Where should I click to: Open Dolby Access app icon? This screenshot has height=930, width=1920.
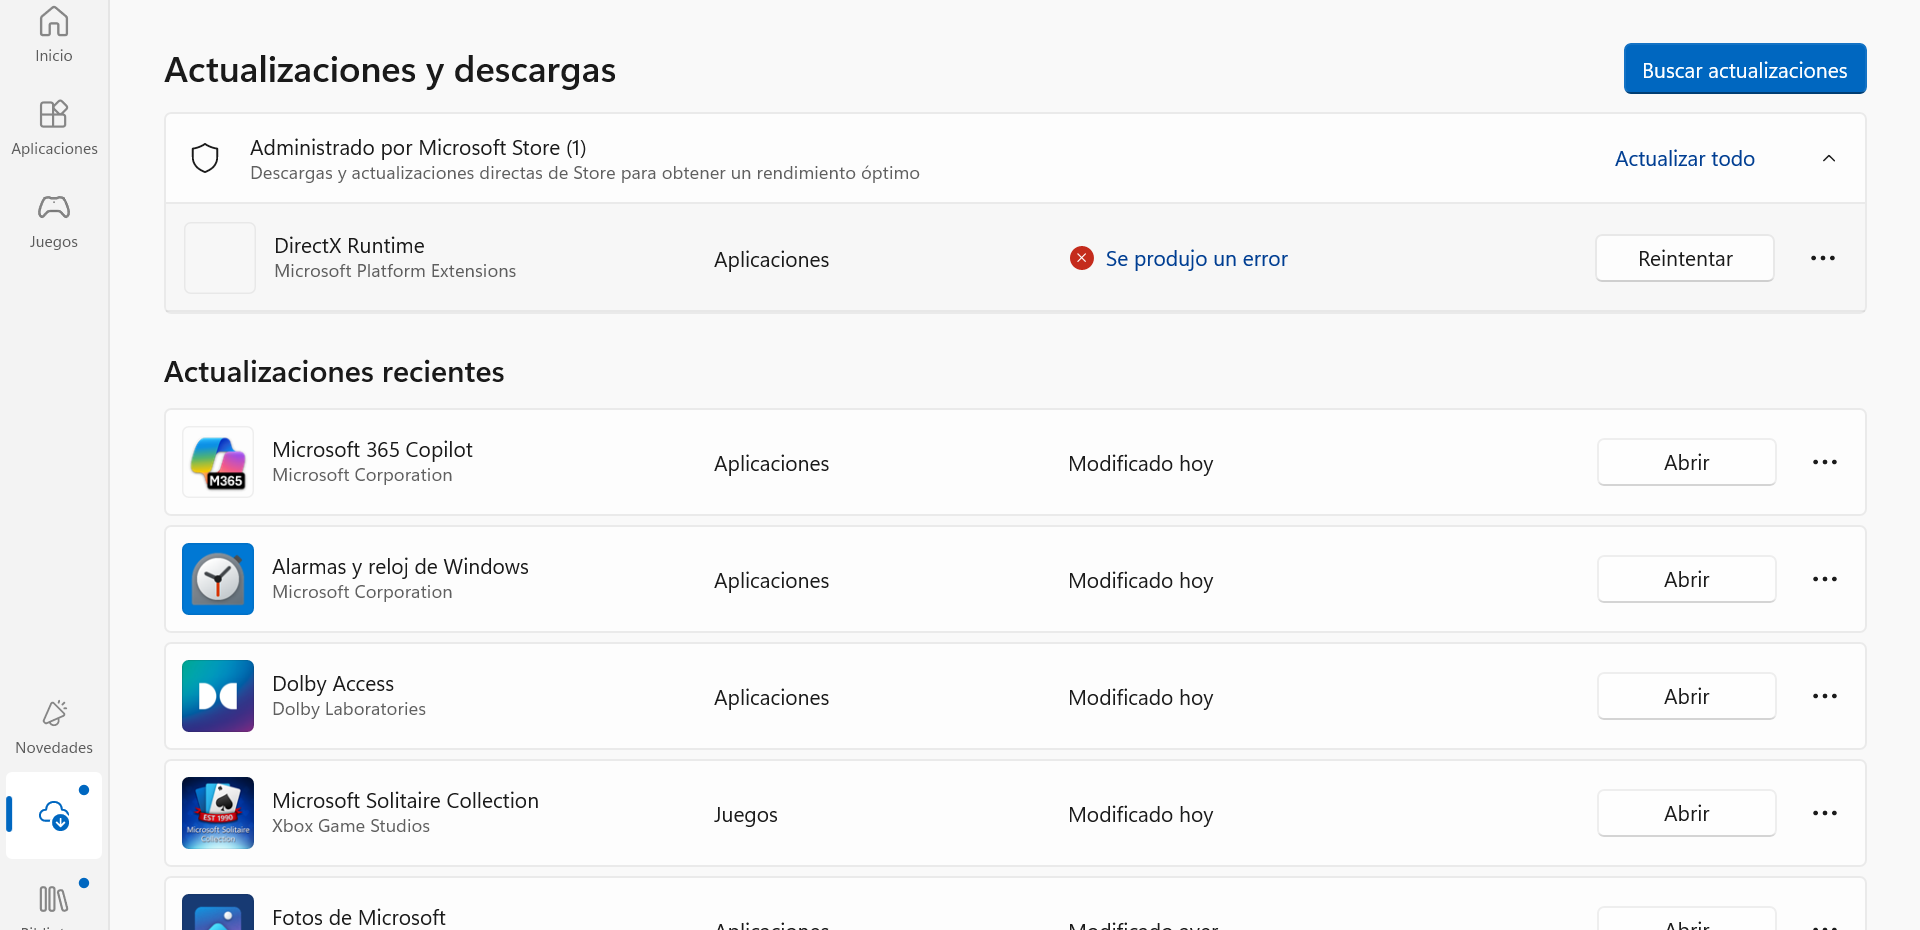218,696
